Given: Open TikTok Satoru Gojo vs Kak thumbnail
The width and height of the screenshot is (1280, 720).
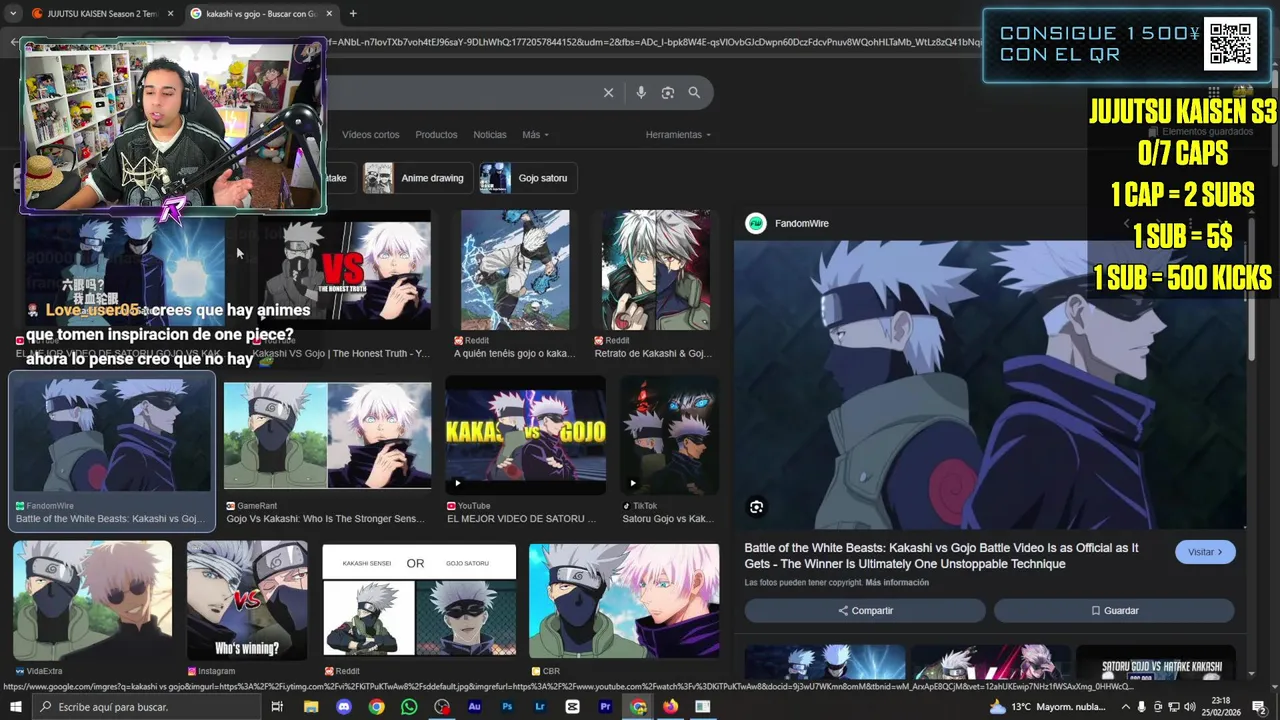Looking at the screenshot, I should click(x=669, y=435).
